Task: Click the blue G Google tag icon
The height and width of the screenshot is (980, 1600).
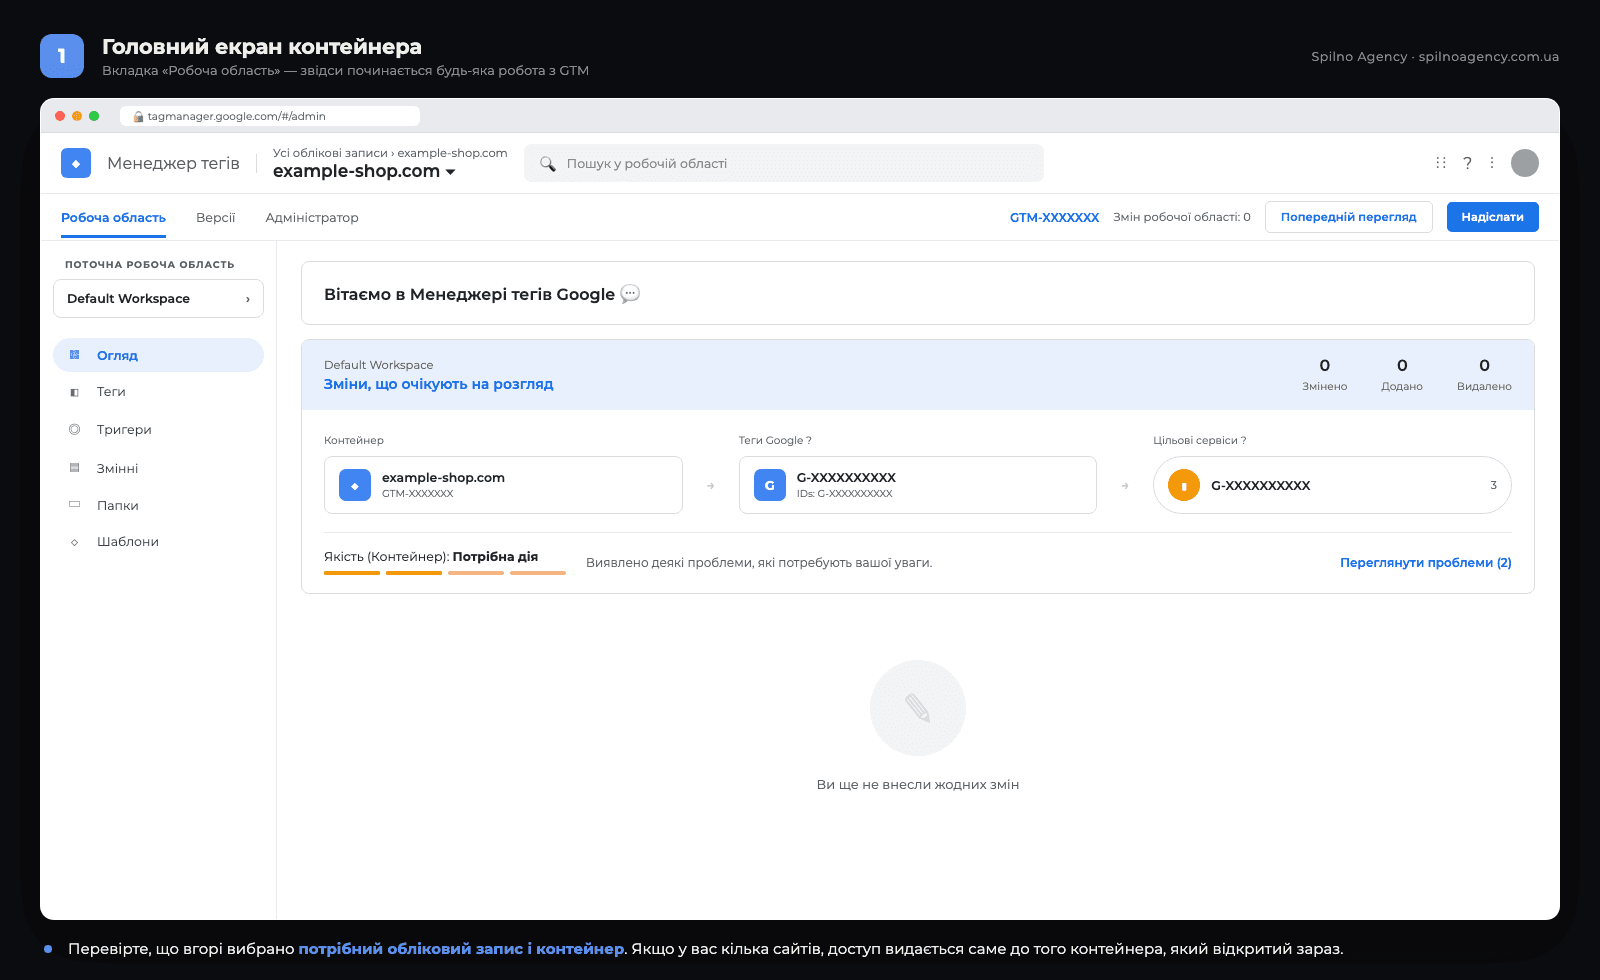Action: (x=770, y=485)
